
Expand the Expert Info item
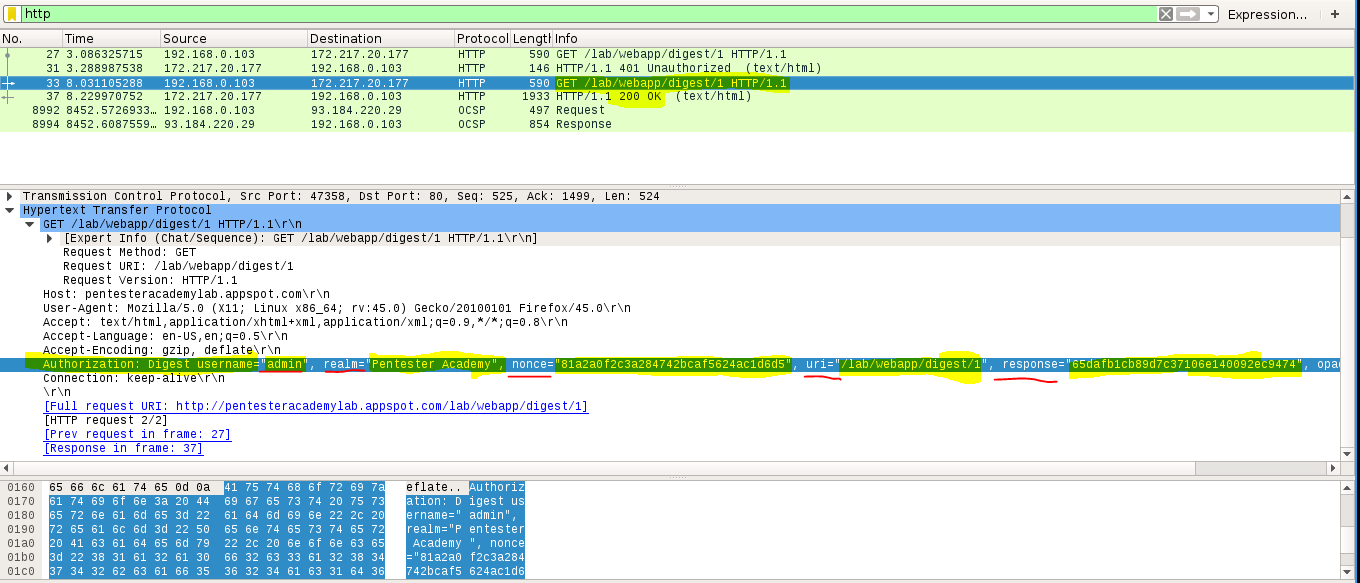50,239
